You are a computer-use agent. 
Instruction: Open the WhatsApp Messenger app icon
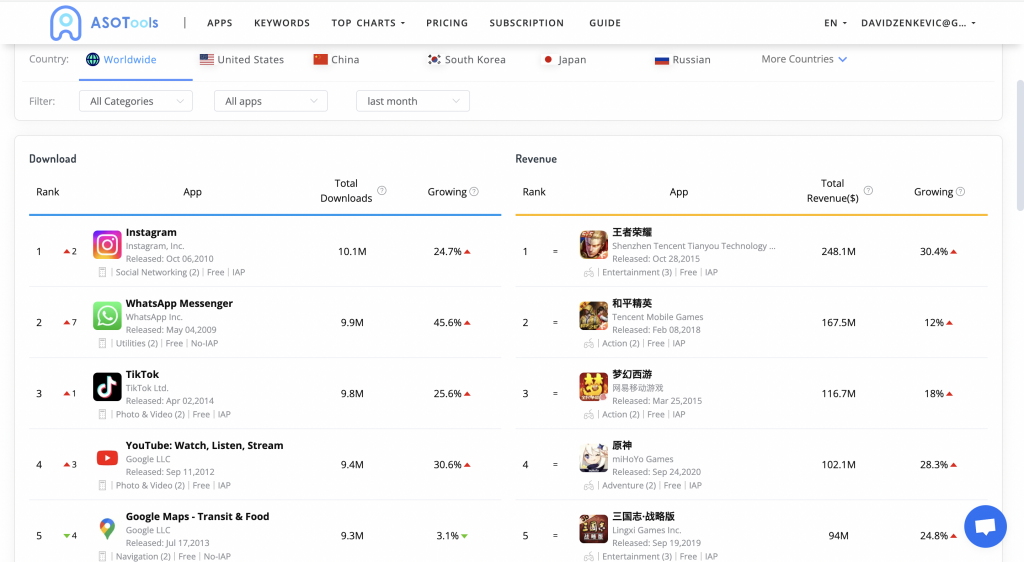coord(107,316)
